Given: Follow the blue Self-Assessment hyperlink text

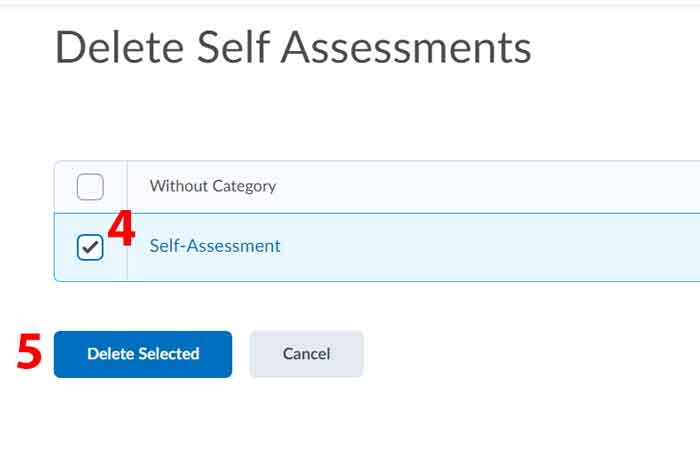Looking at the screenshot, I should pyautogui.click(x=215, y=246).
